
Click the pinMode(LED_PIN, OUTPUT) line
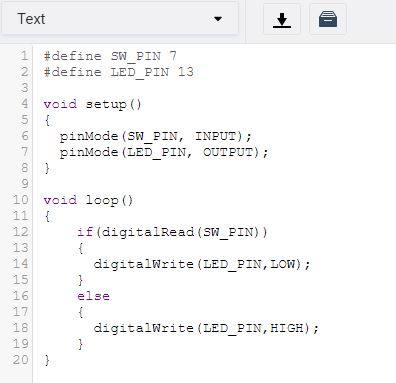[x=164, y=152]
